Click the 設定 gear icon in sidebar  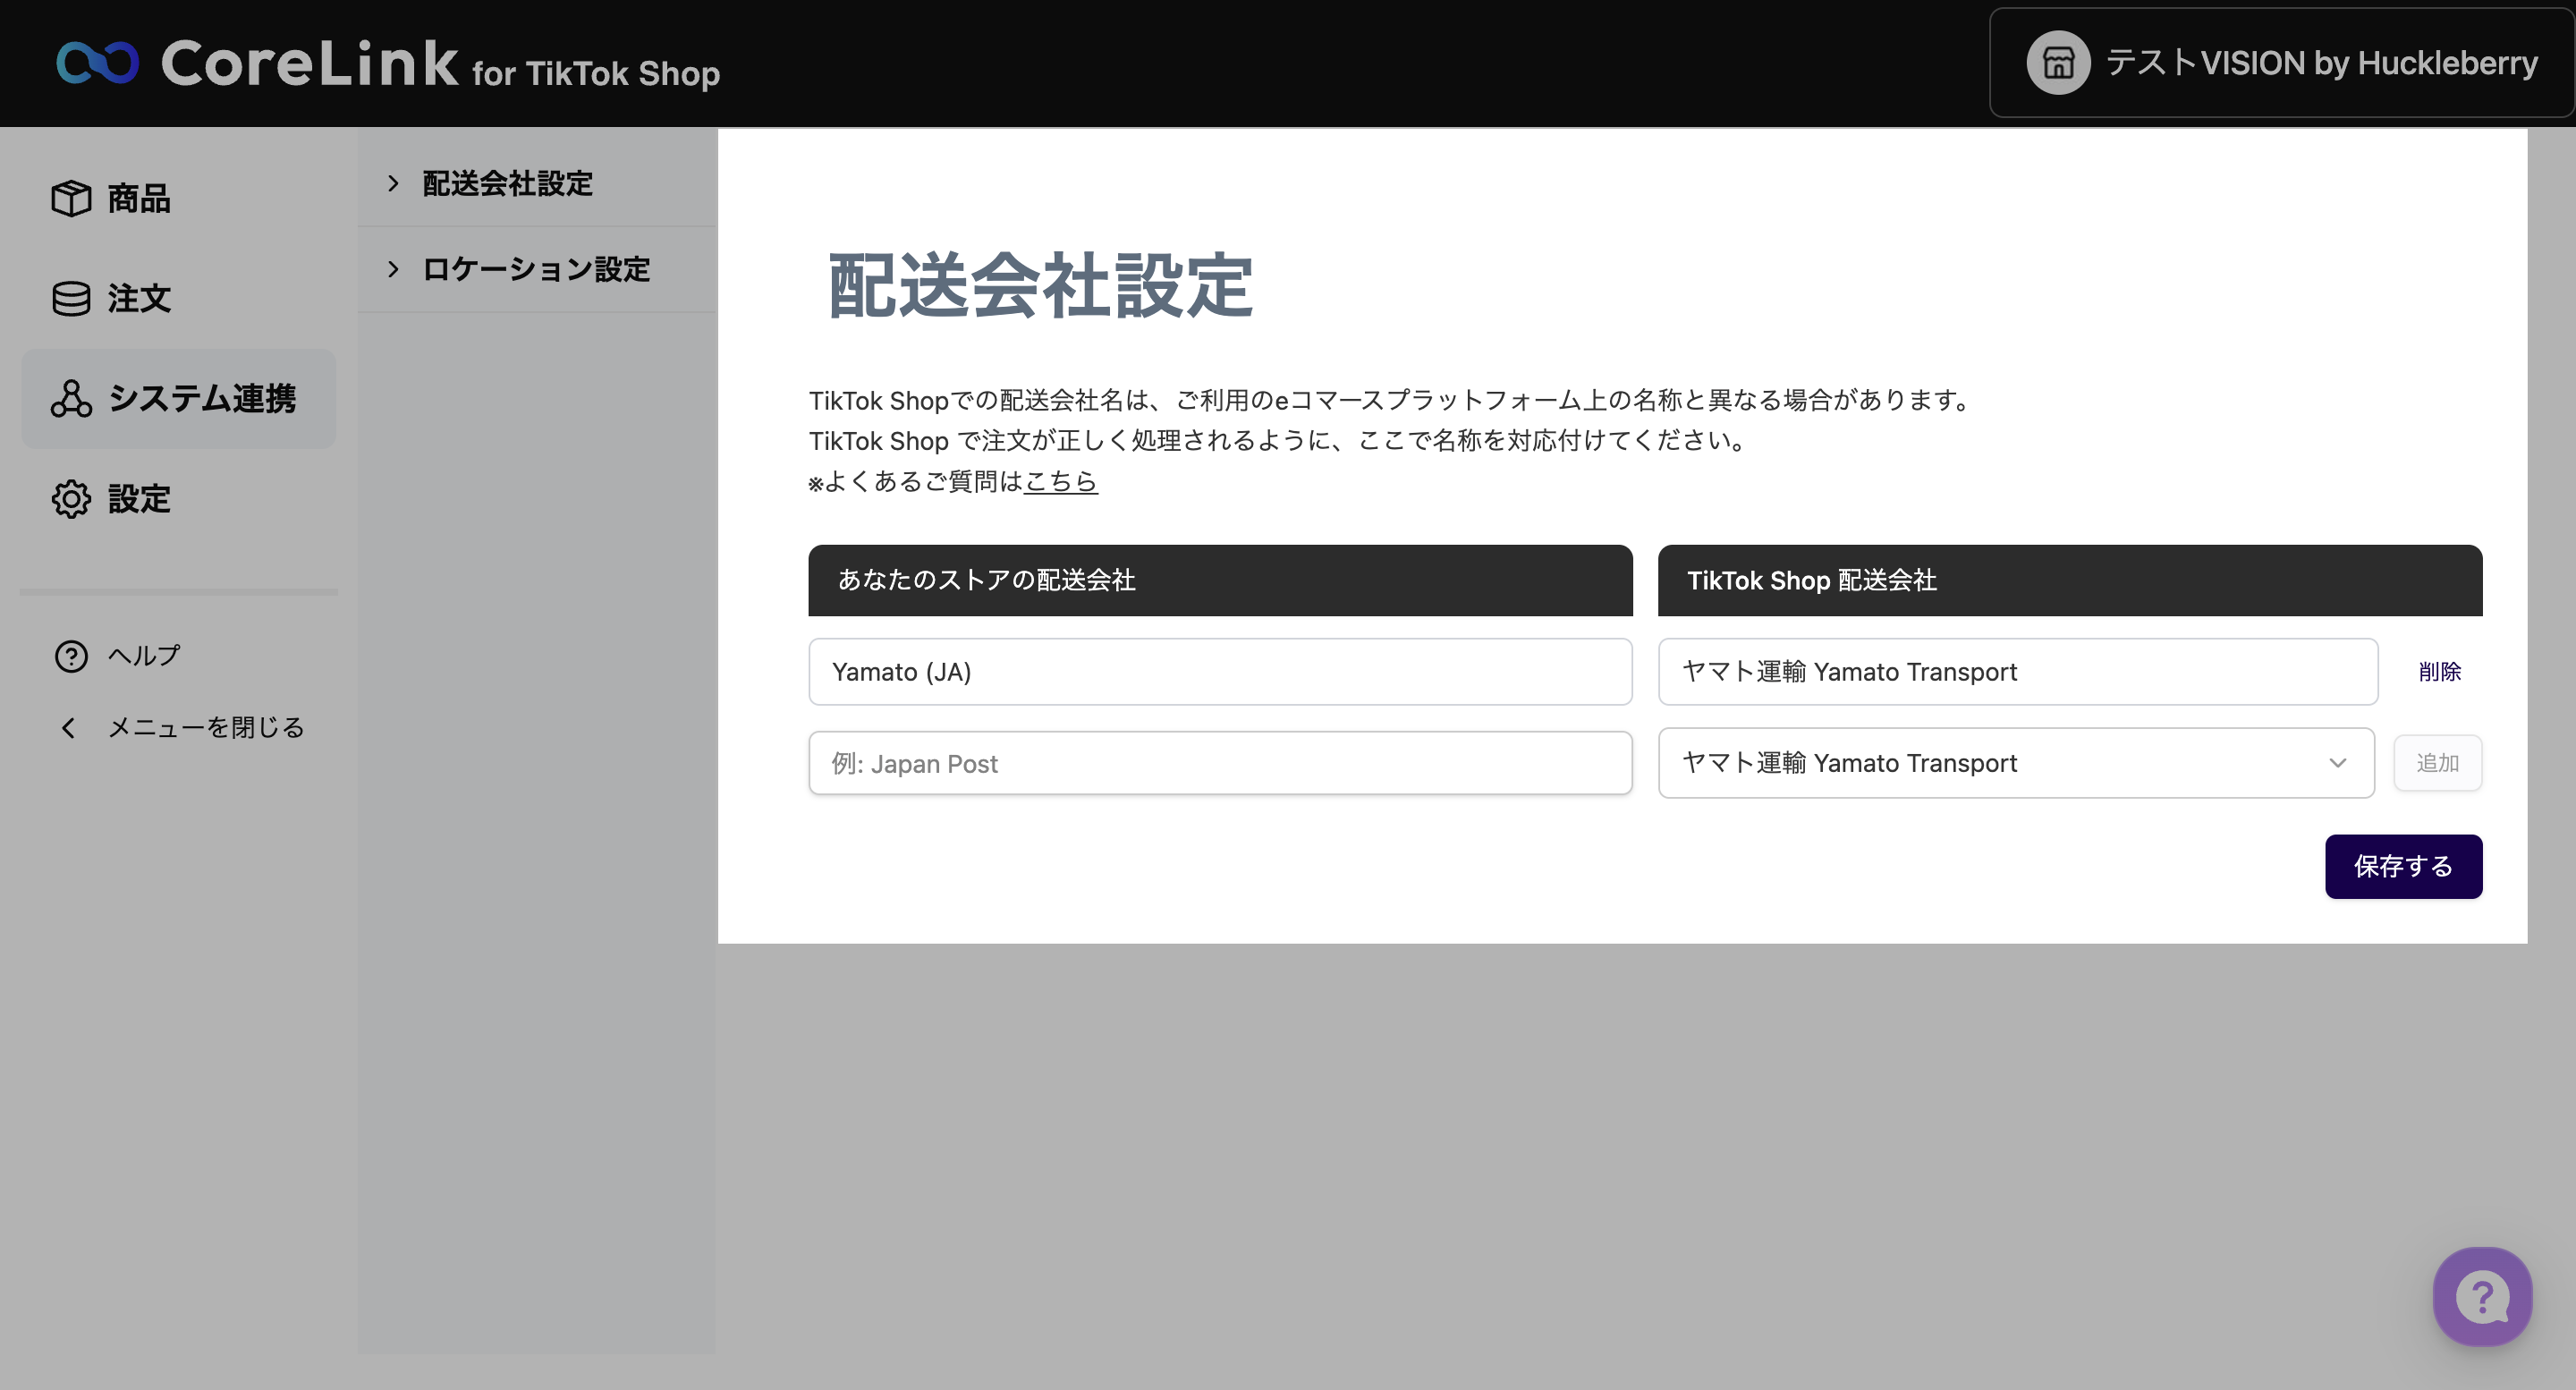click(x=71, y=498)
